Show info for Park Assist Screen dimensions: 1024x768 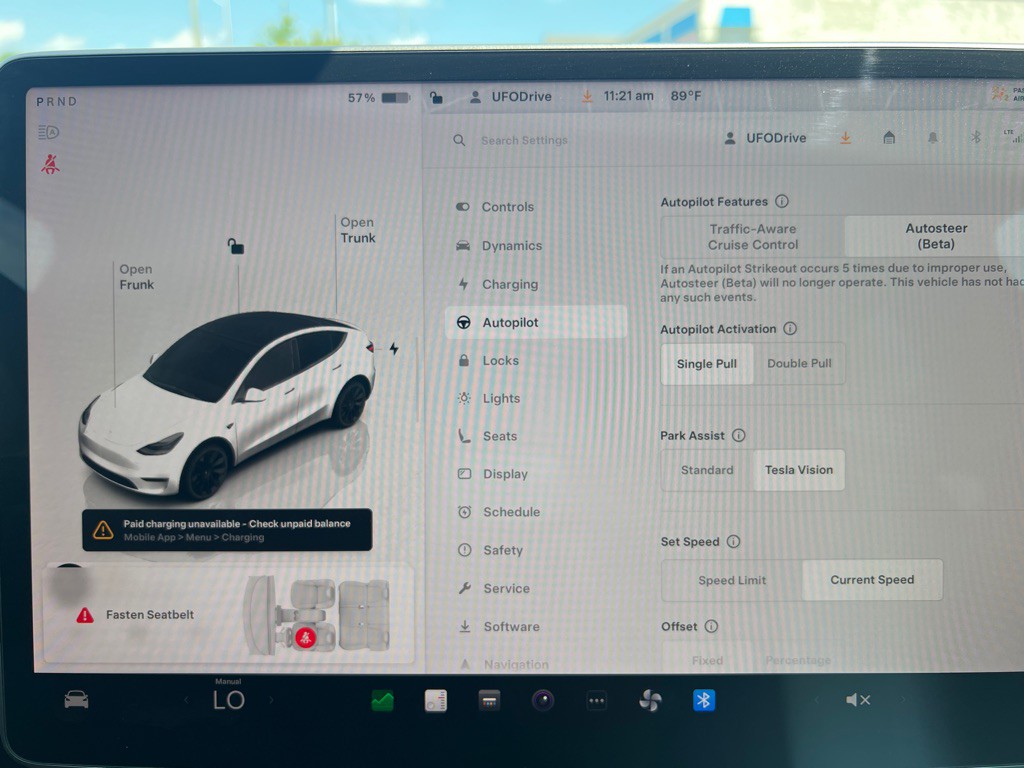click(x=739, y=435)
